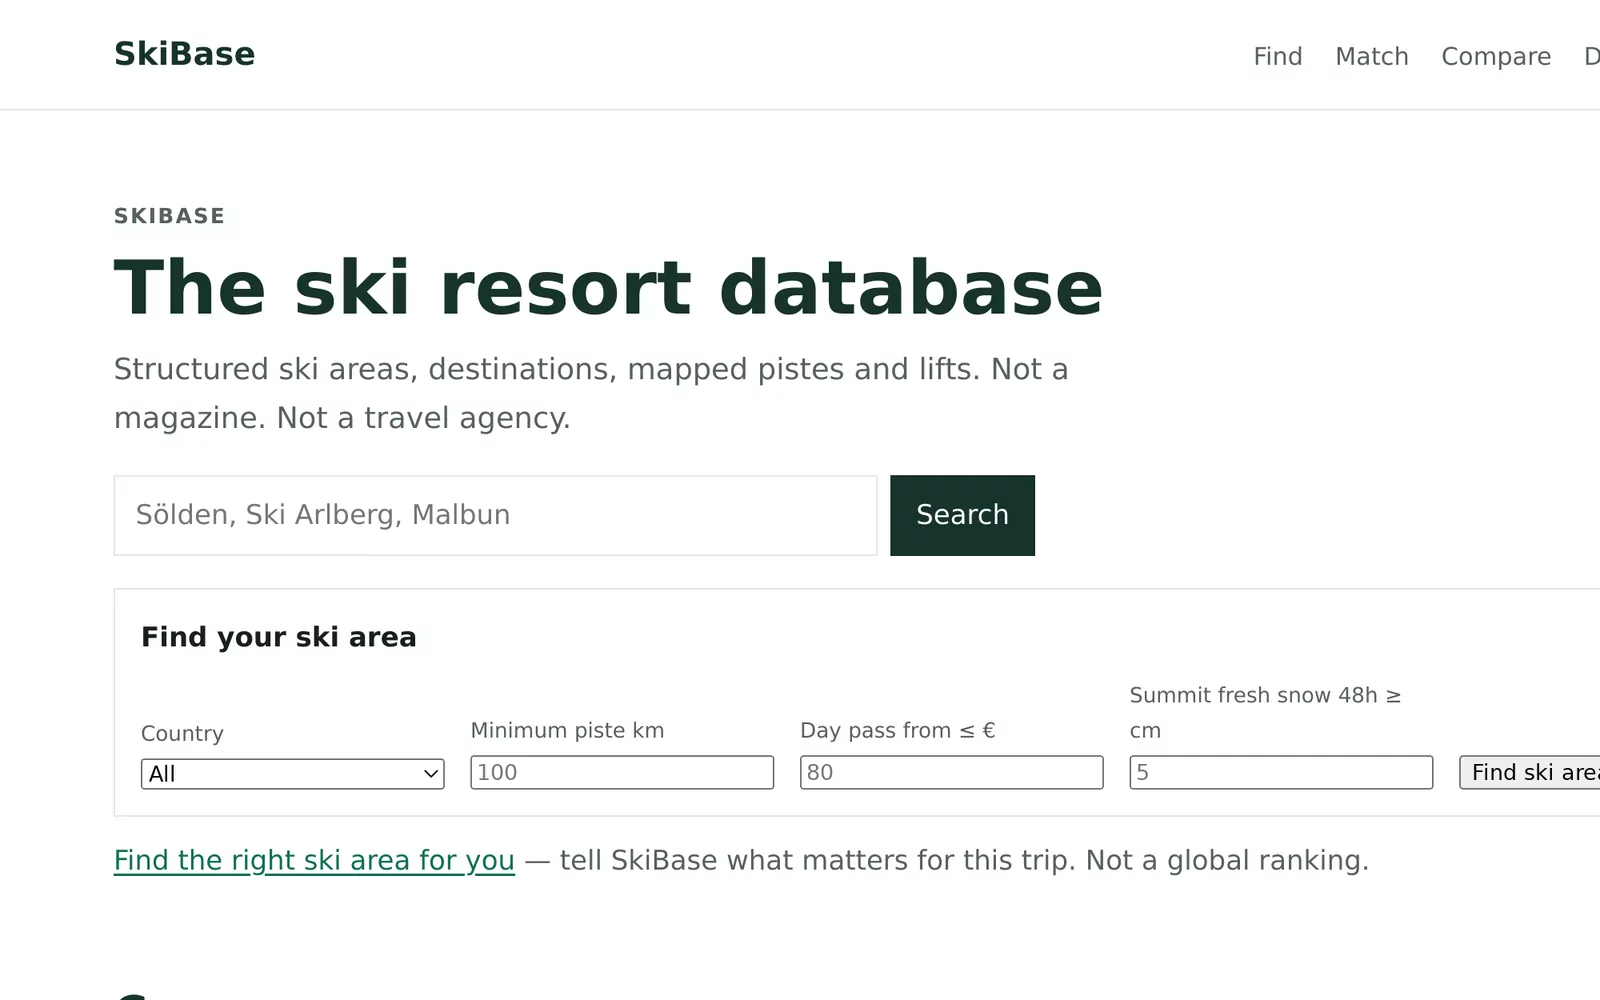Viewport: 1600px width, 1000px height.
Task: Focus the resort name search box
Action: pyautogui.click(x=495, y=515)
